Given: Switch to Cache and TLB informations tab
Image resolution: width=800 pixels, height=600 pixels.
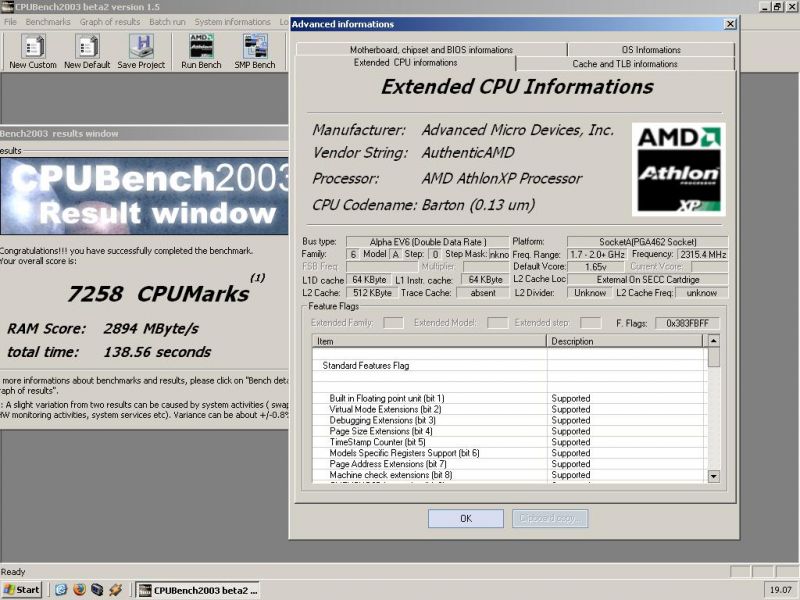Looking at the screenshot, I should [625, 64].
